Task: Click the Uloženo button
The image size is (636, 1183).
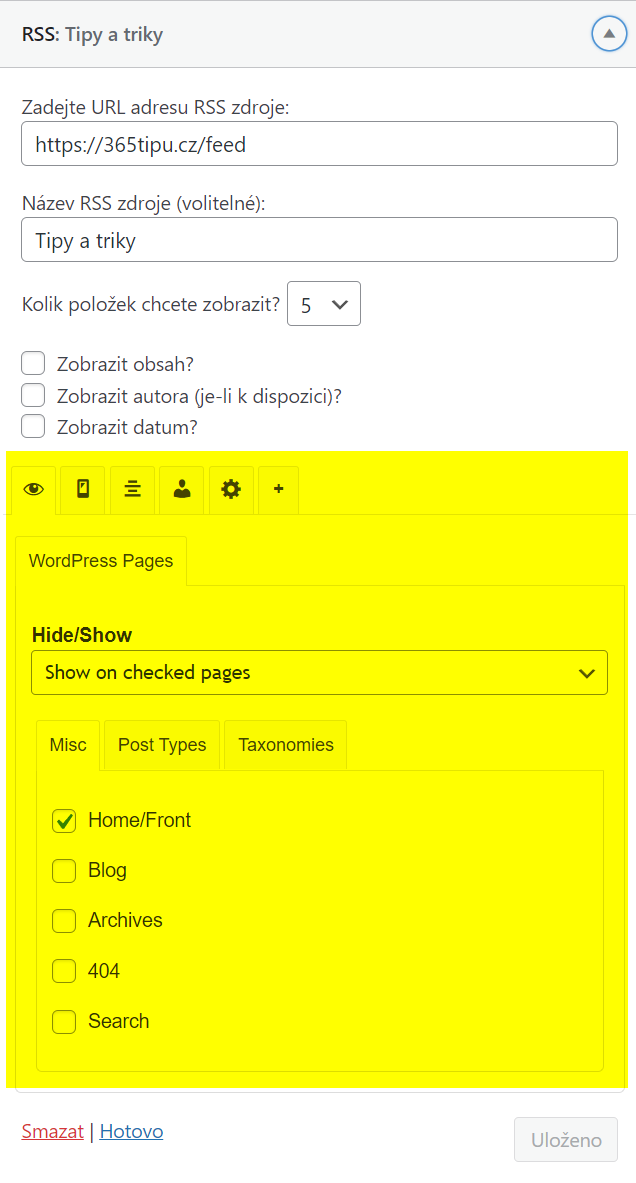Action: pyautogui.click(x=566, y=1140)
